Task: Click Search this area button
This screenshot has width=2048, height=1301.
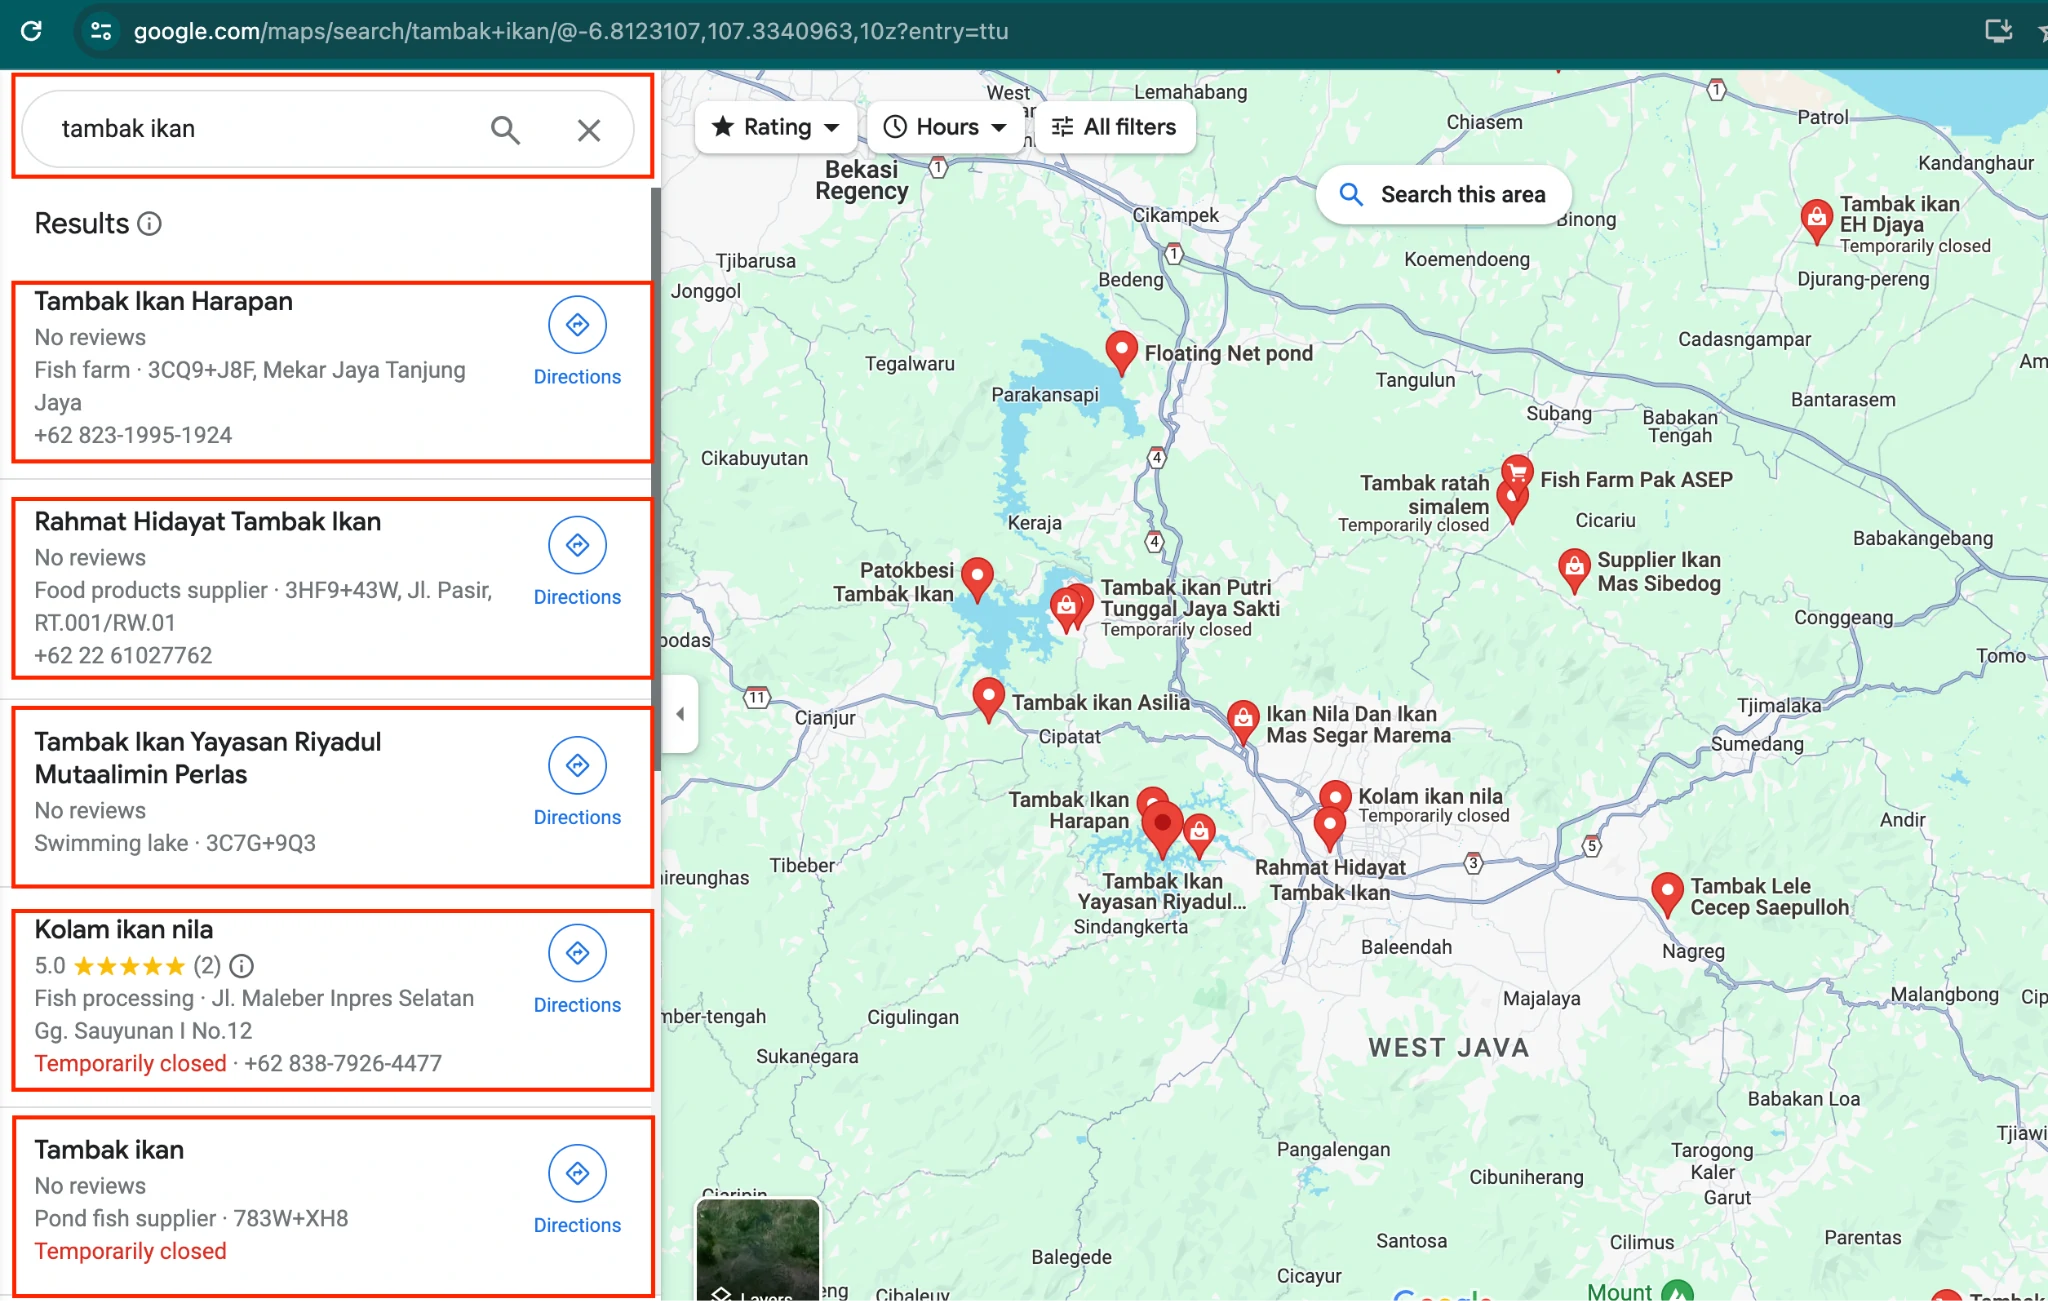Action: (x=1443, y=194)
